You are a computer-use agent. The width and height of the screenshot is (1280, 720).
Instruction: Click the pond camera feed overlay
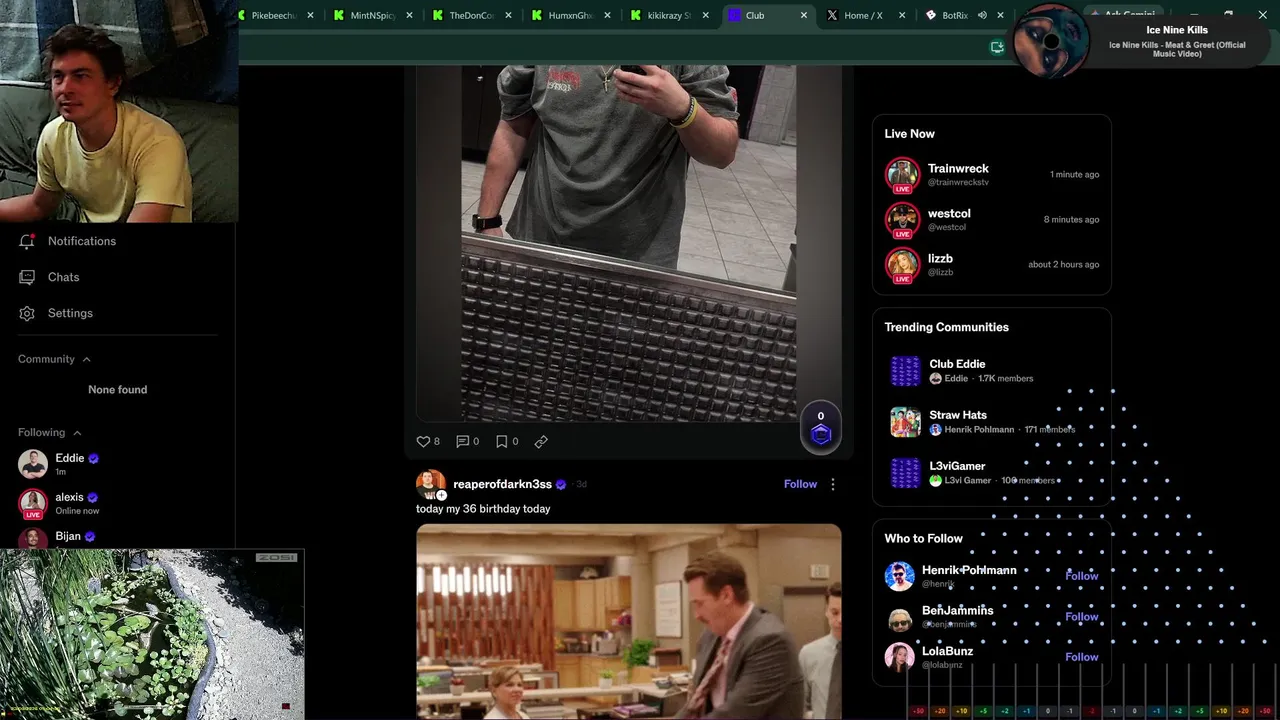[152, 634]
